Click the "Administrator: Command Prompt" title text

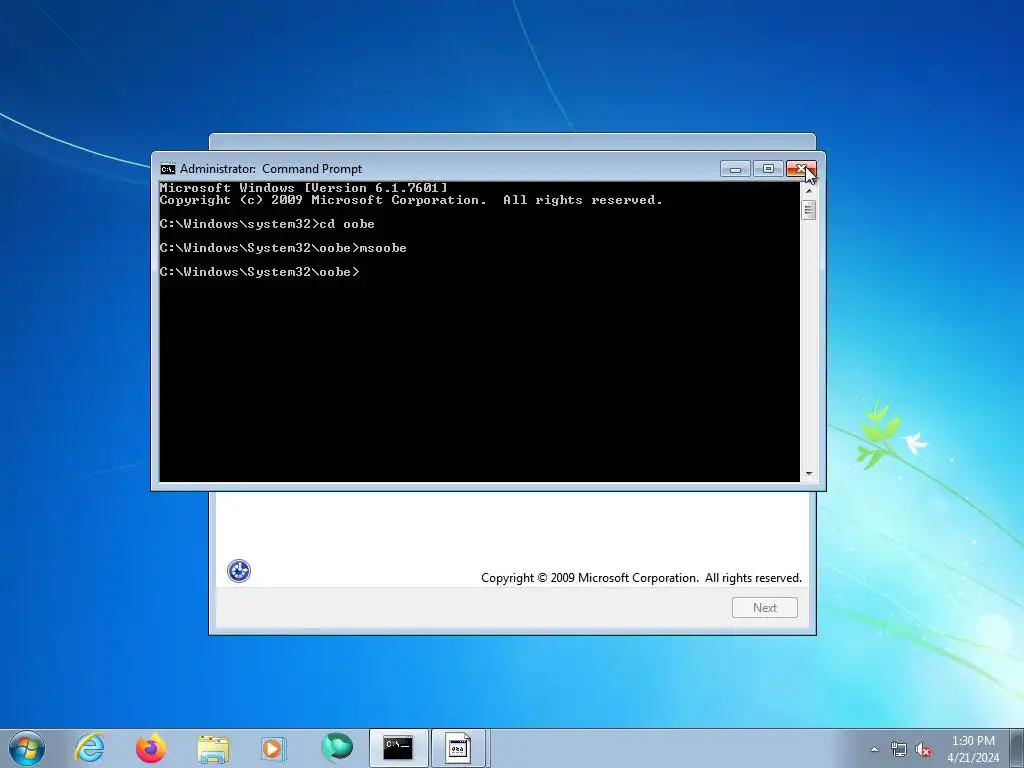pos(271,169)
